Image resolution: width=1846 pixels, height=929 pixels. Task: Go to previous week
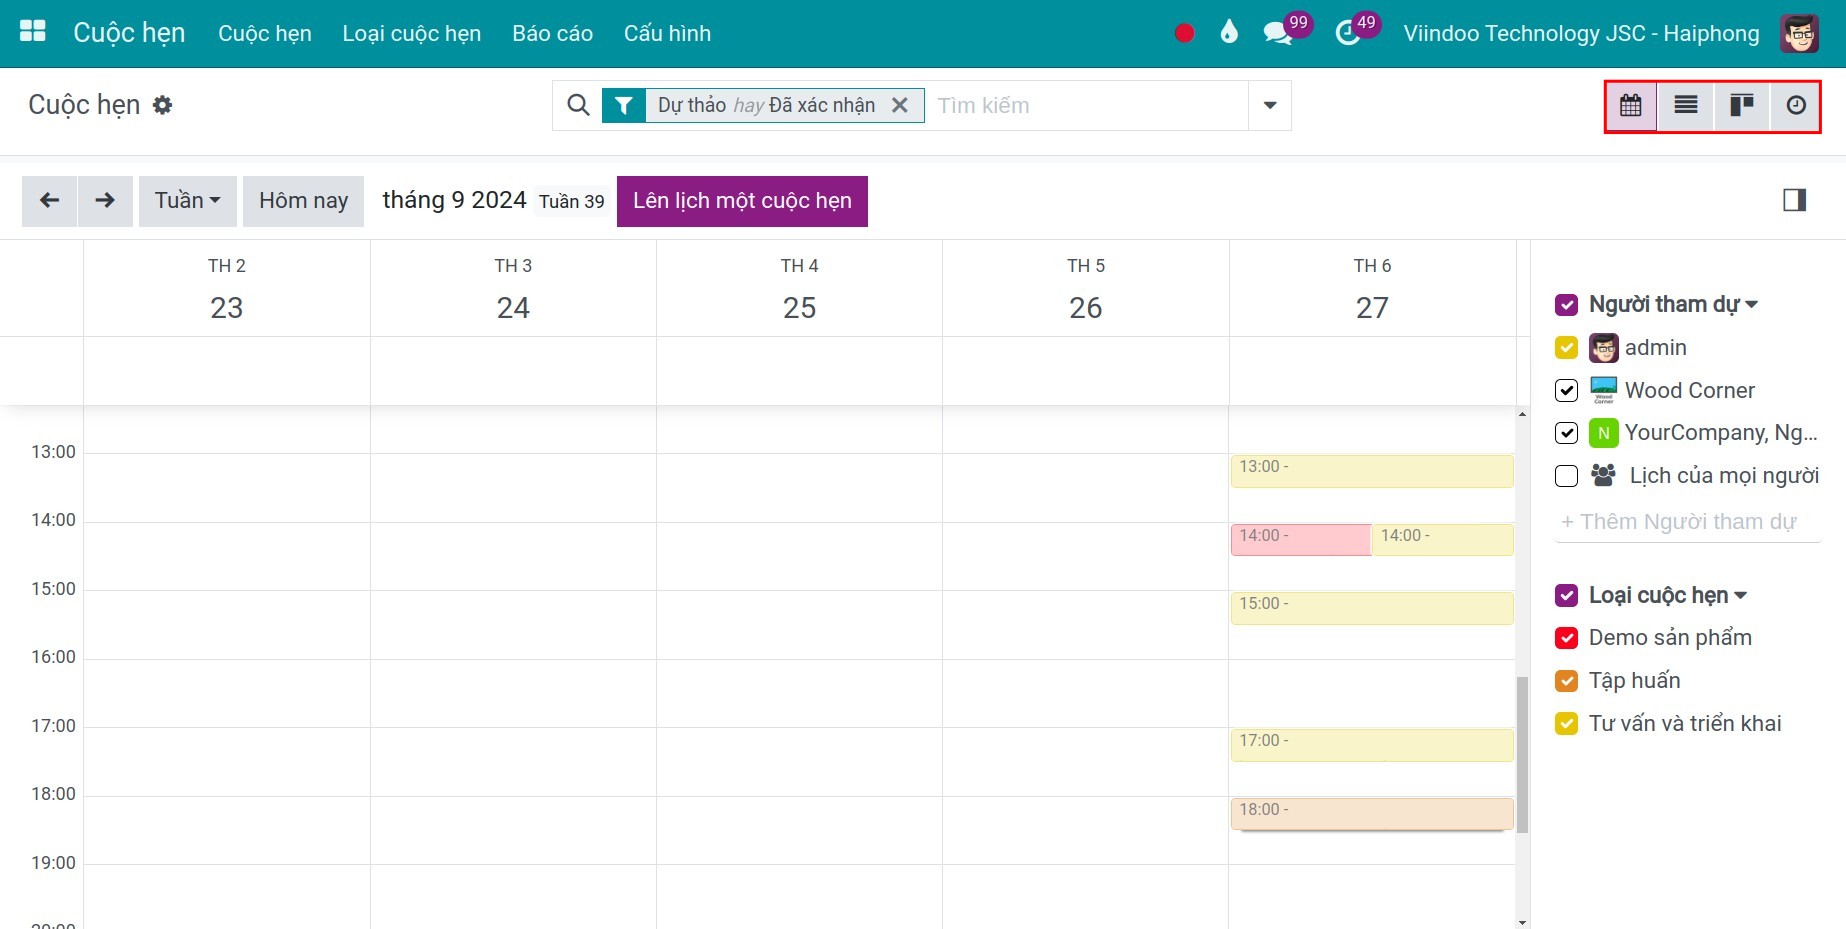point(49,201)
